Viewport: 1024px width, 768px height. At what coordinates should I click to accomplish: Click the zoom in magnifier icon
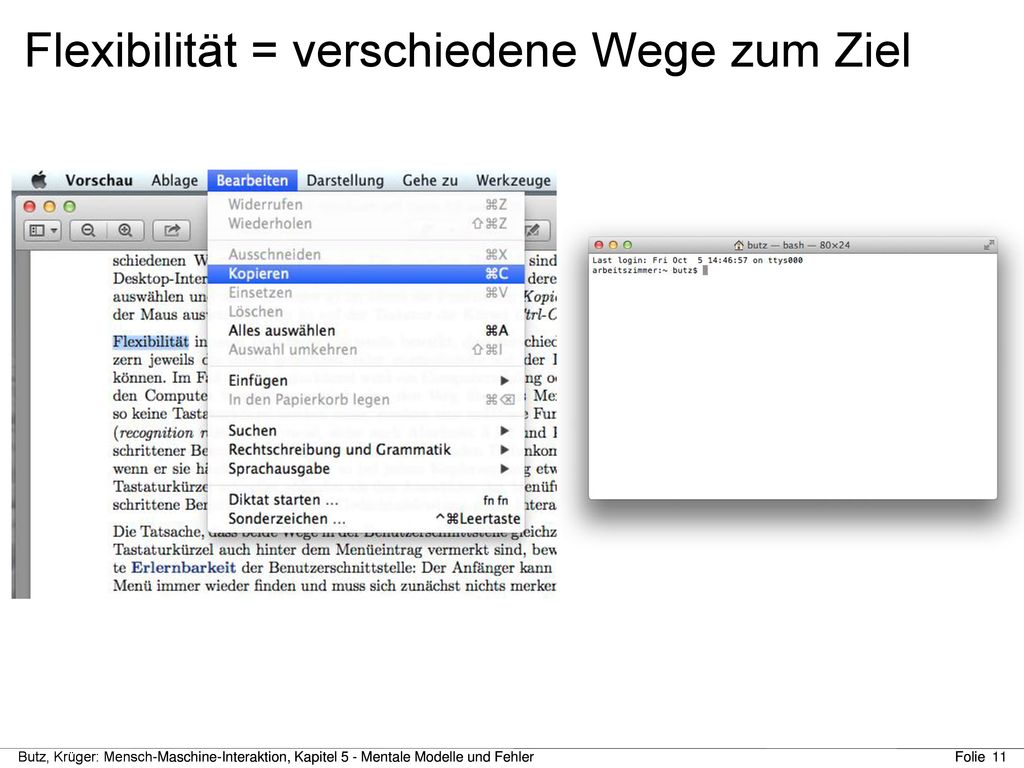tap(125, 230)
